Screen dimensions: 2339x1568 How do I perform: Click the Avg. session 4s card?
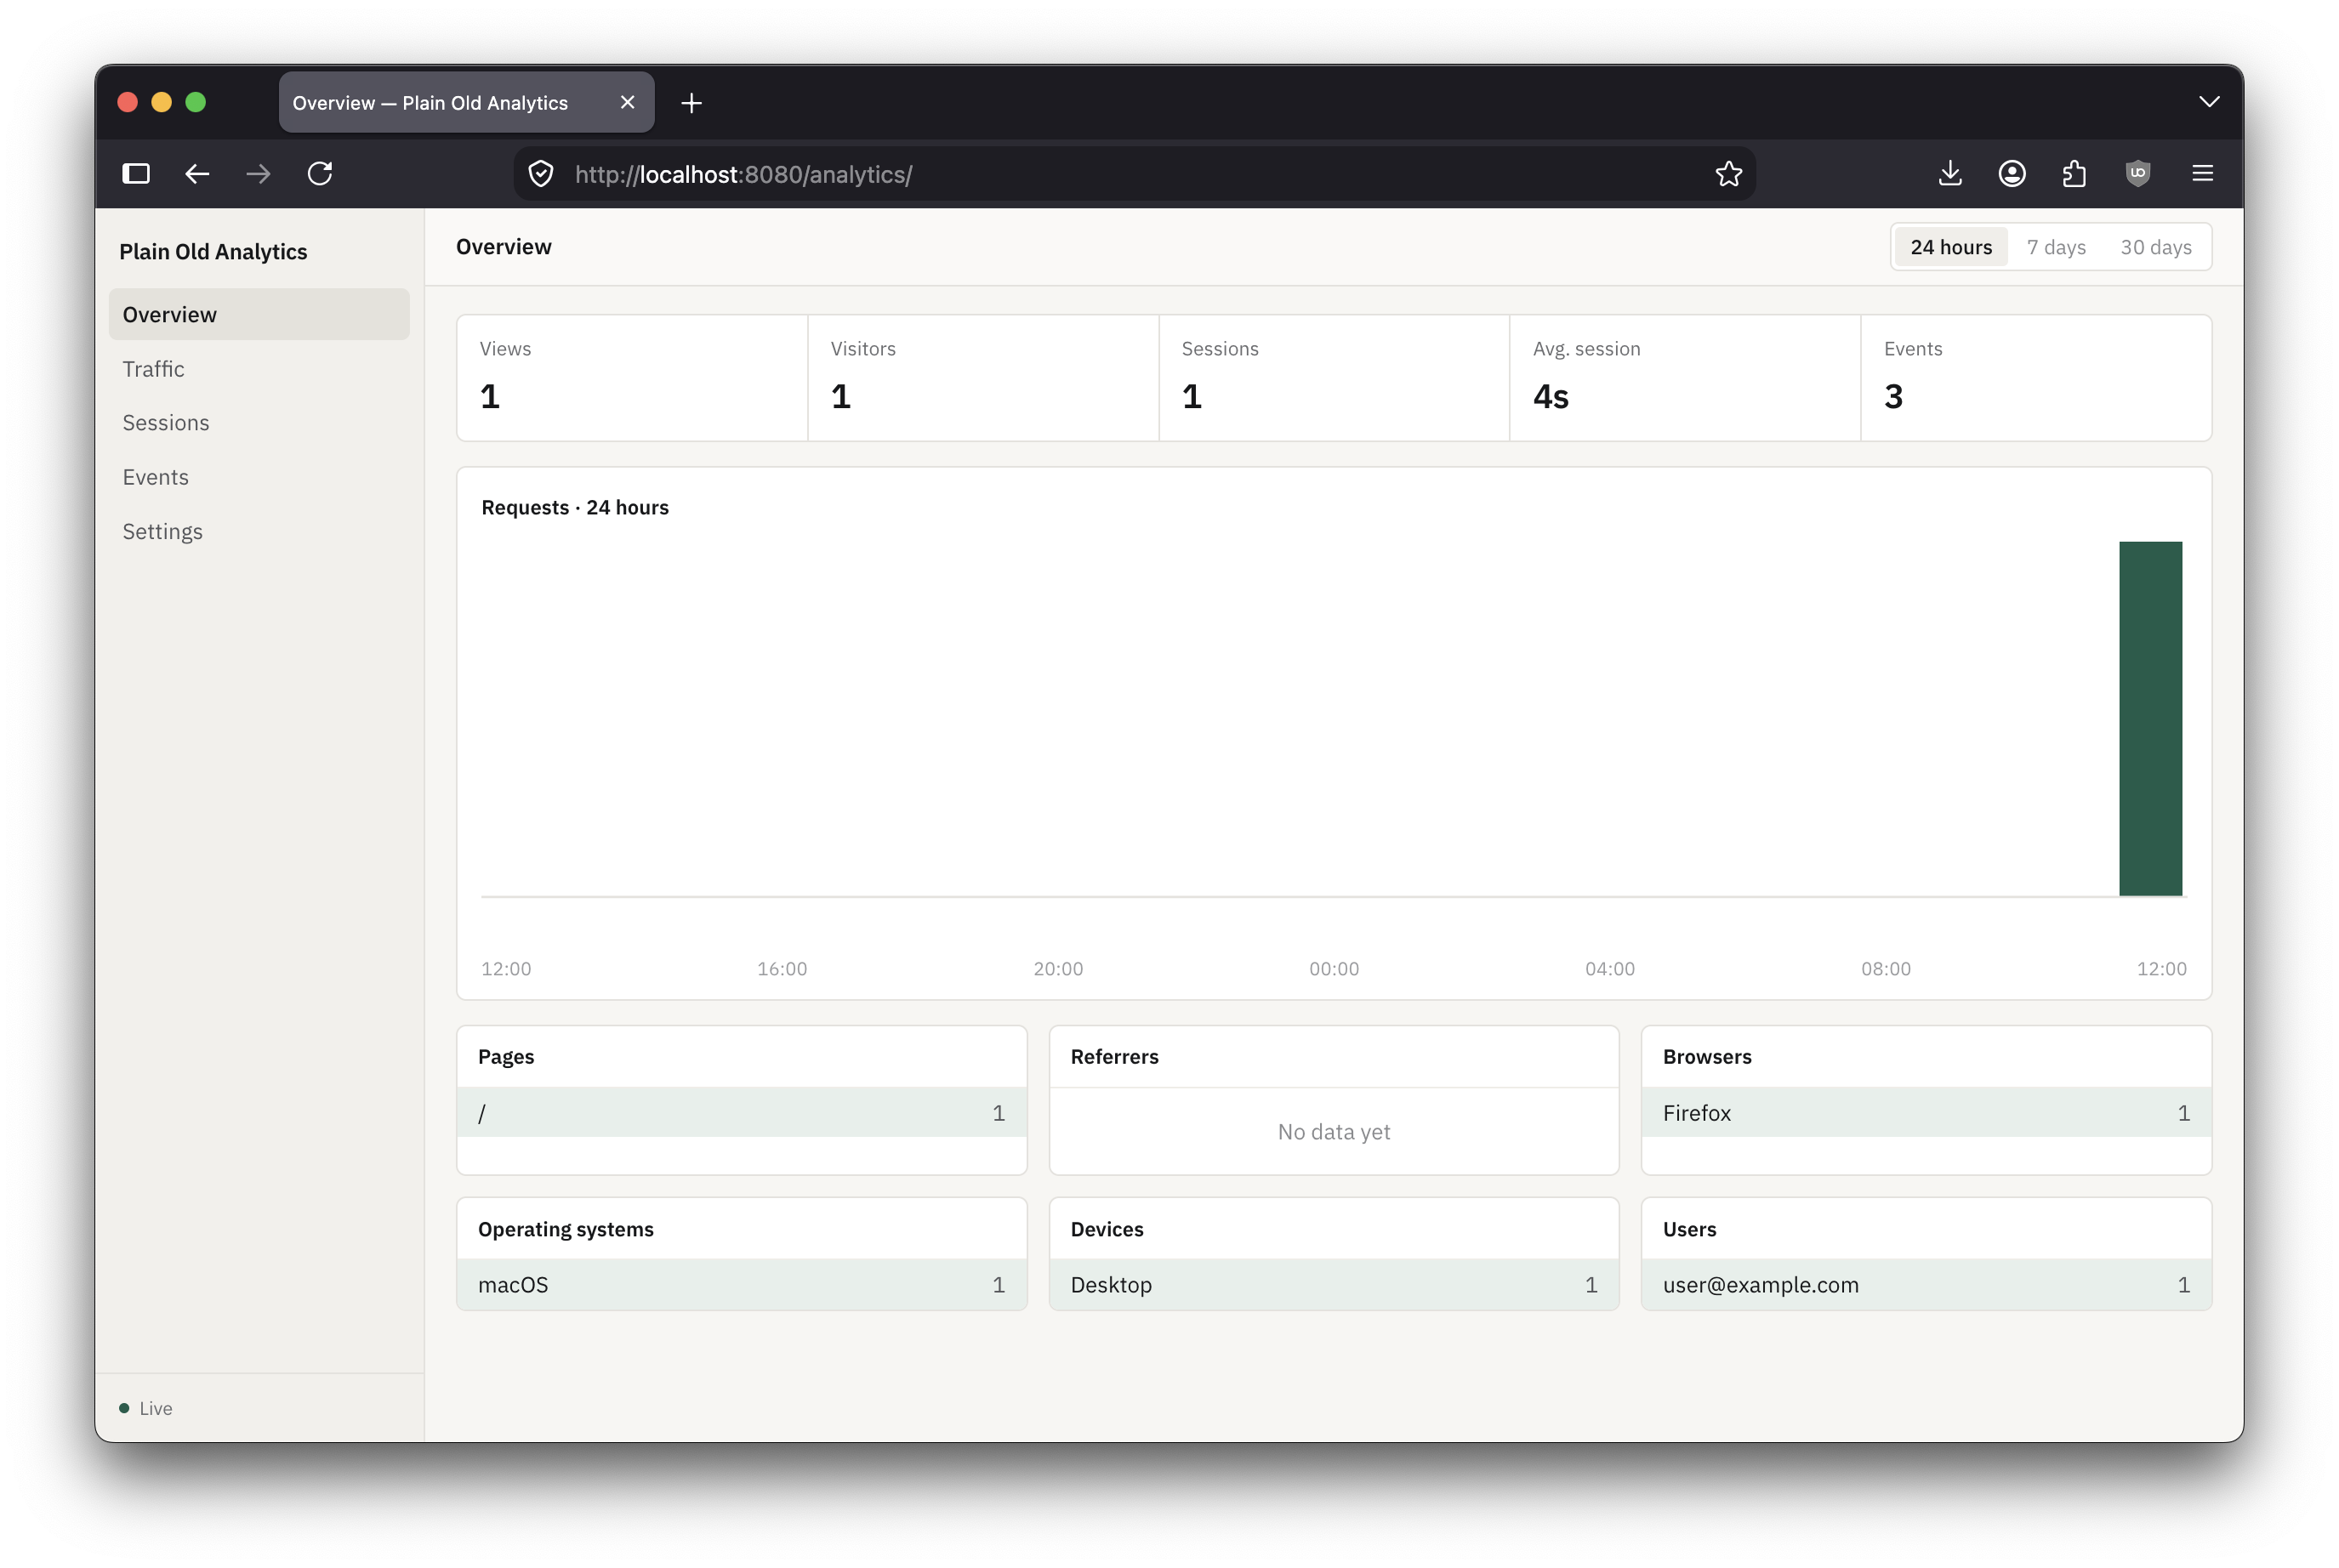1684,378
